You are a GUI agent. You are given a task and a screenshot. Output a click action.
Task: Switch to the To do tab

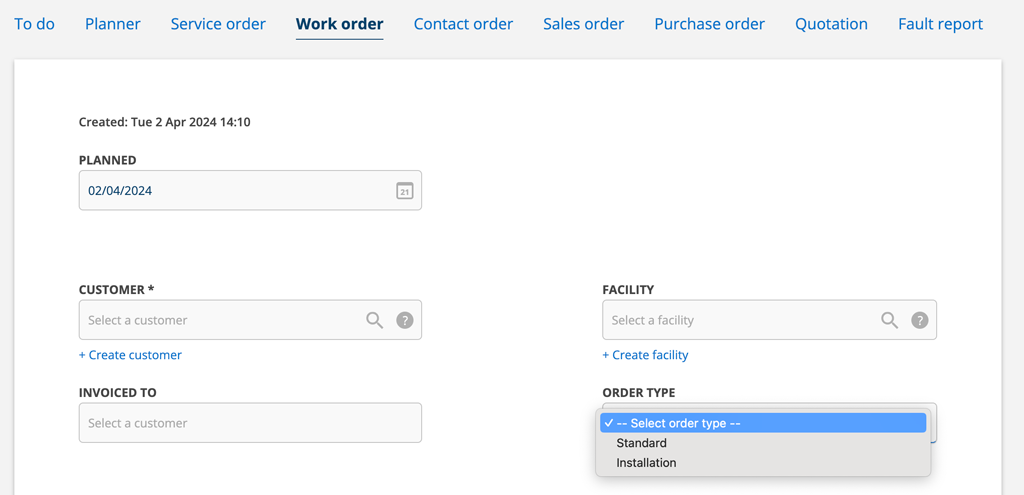(35, 24)
